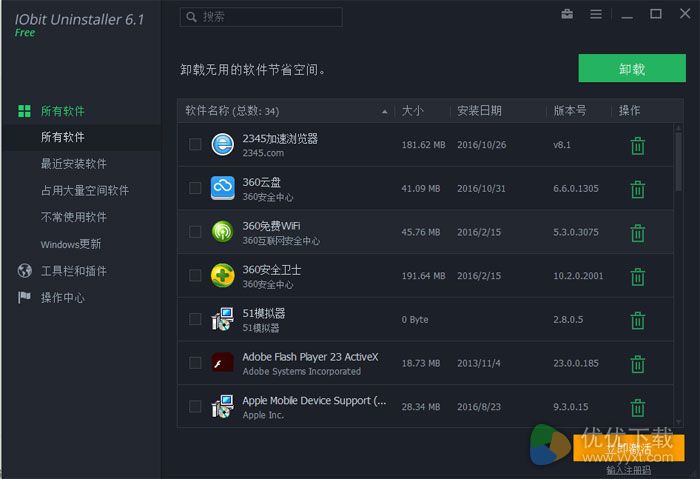Click the list vertical scrollbar thumb

click(679, 161)
